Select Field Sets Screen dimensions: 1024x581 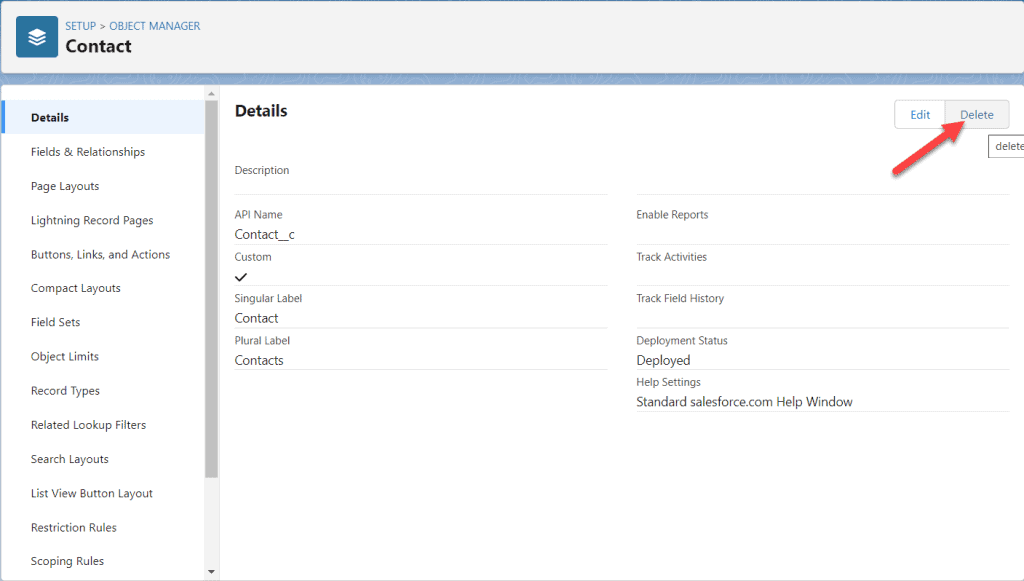coord(56,322)
